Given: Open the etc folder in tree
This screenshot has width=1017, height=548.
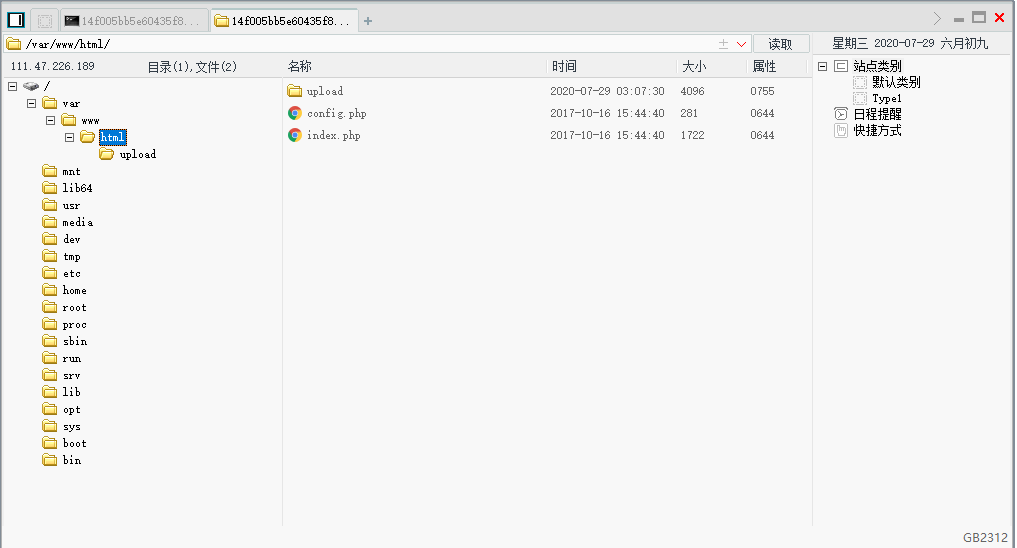Looking at the screenshot, I should tap(62, 273).
